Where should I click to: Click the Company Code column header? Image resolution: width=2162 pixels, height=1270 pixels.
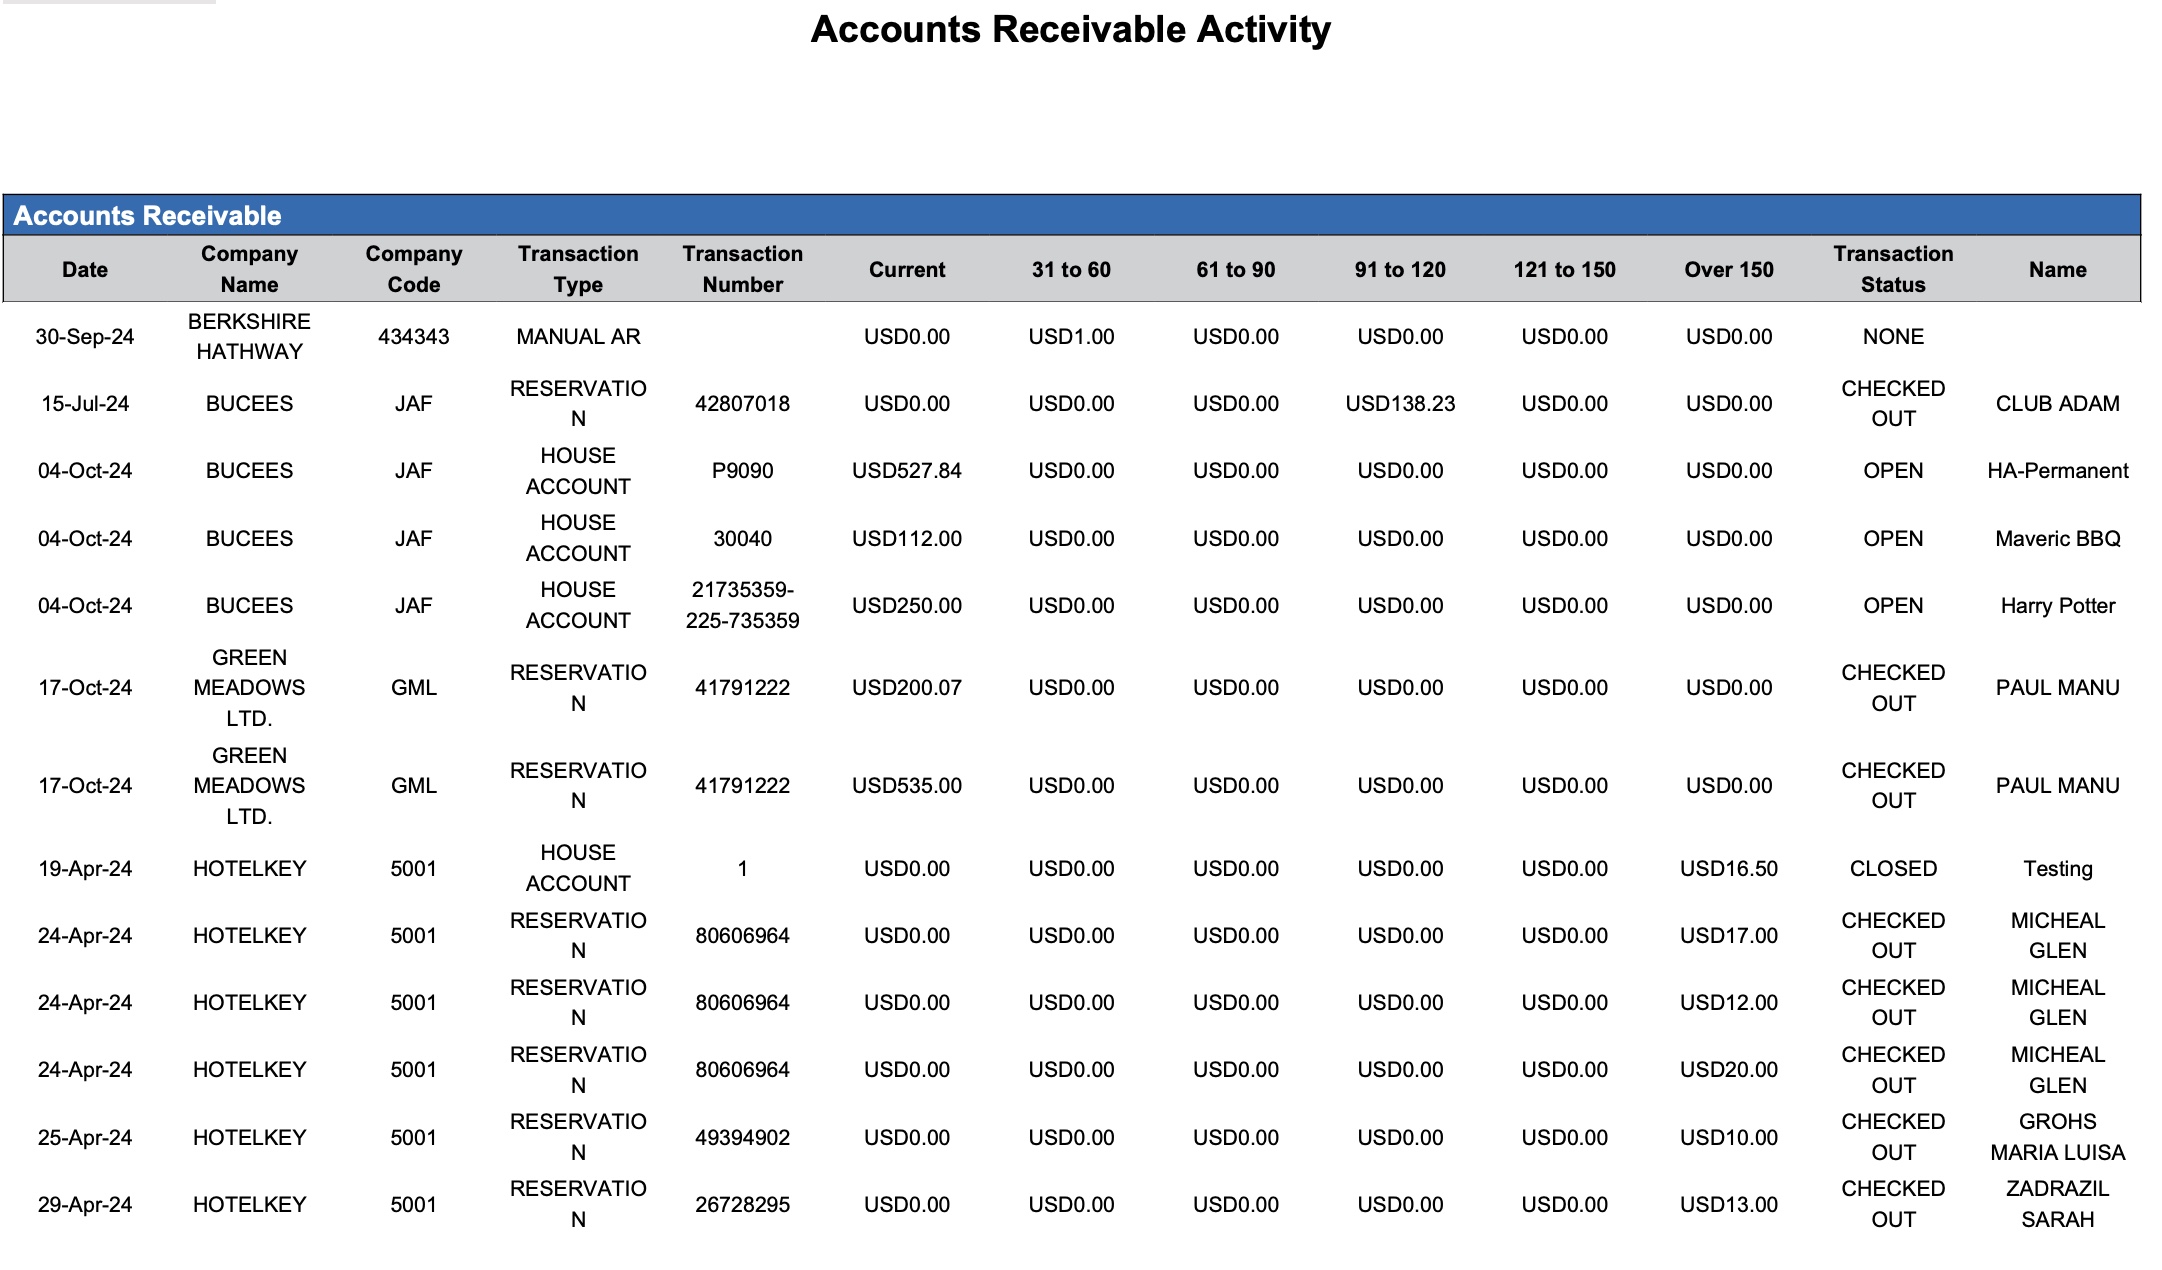412,269
